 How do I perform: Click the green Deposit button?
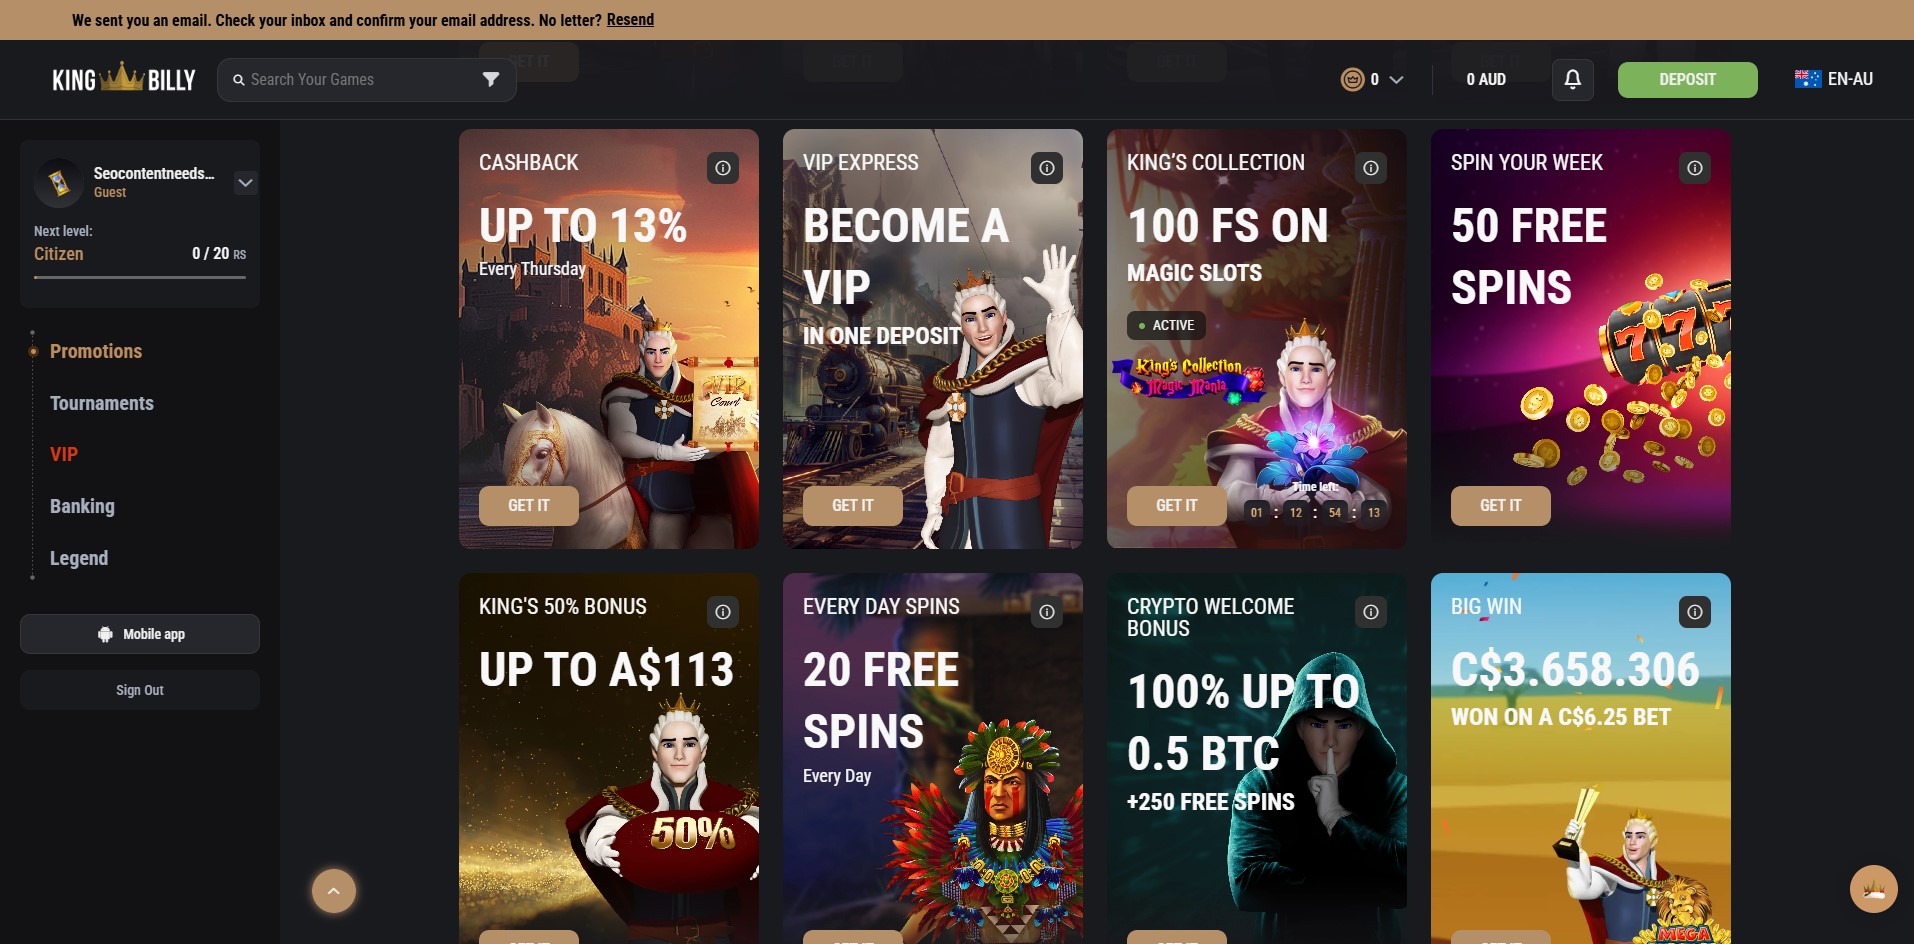tap(1687, 80)
